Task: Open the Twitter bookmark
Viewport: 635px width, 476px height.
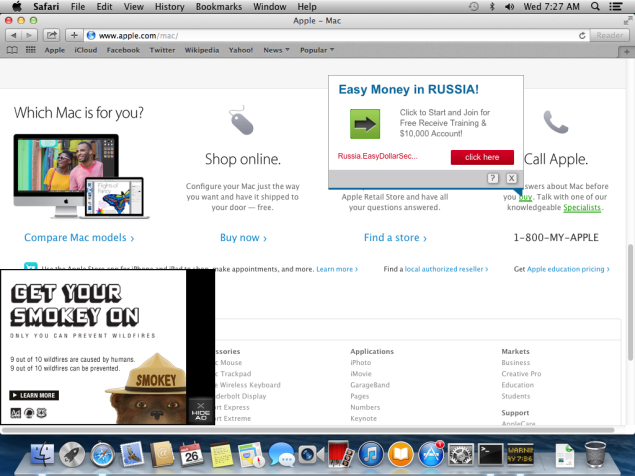Action: tap(162, 50)
